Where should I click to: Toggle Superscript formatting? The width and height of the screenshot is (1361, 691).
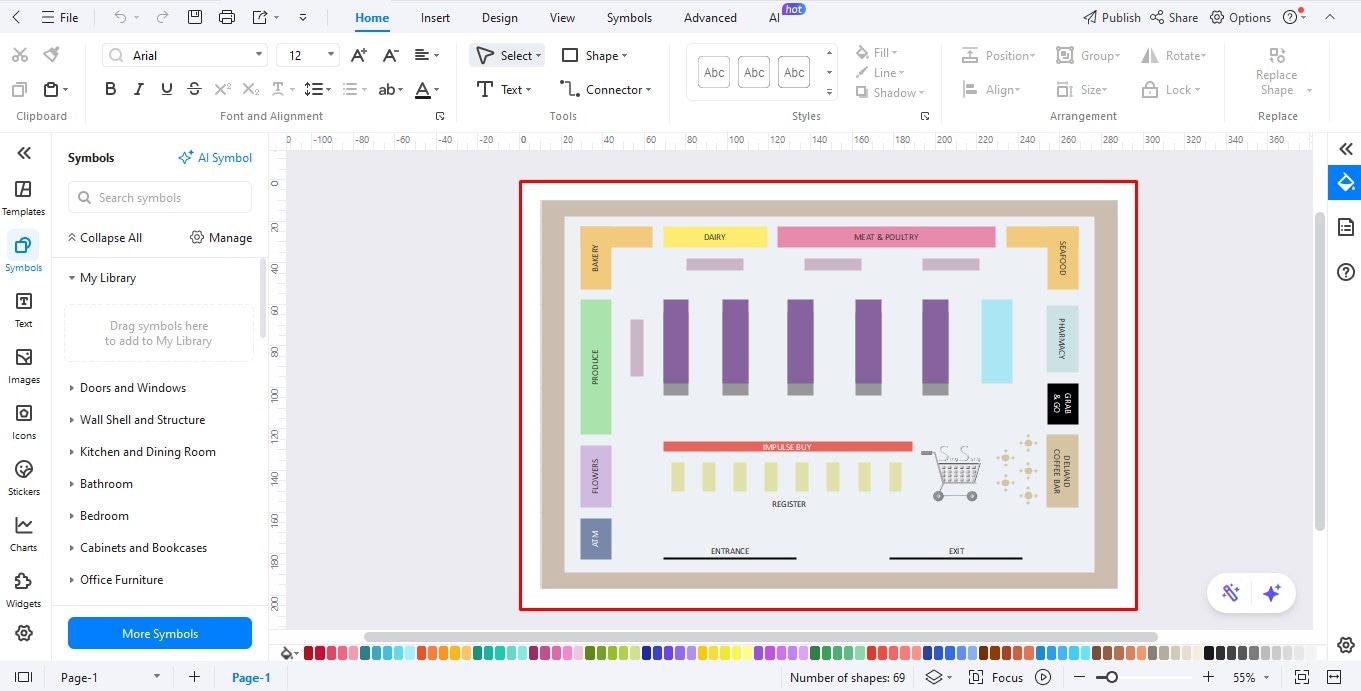(223, 89)
